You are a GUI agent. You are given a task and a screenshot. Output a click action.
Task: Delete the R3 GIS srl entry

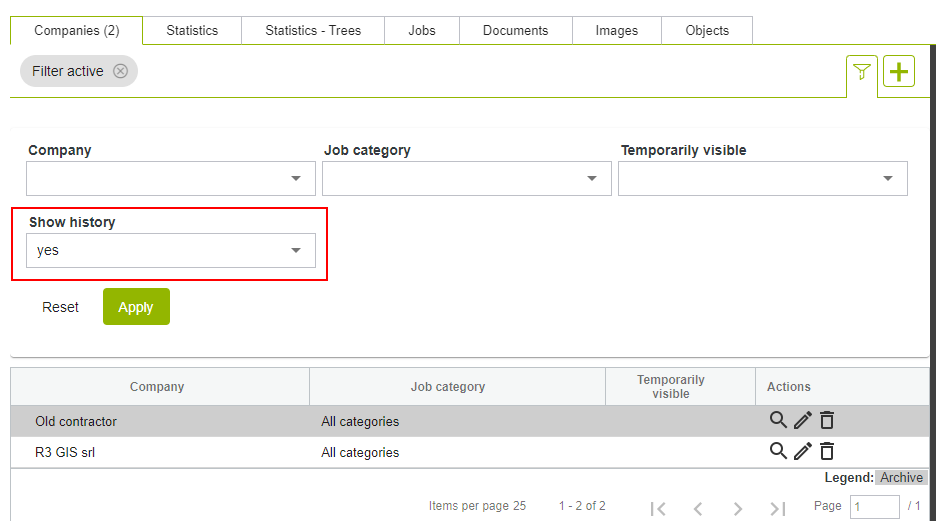coord(827,452)
